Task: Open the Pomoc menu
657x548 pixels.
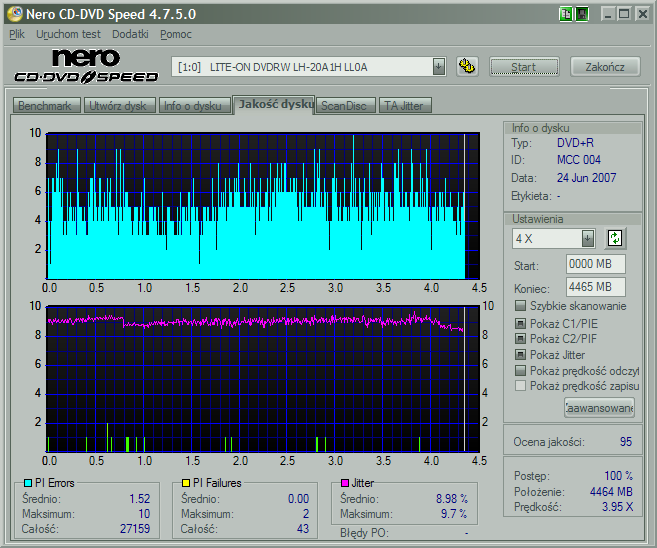Action: tap(176, 34)
